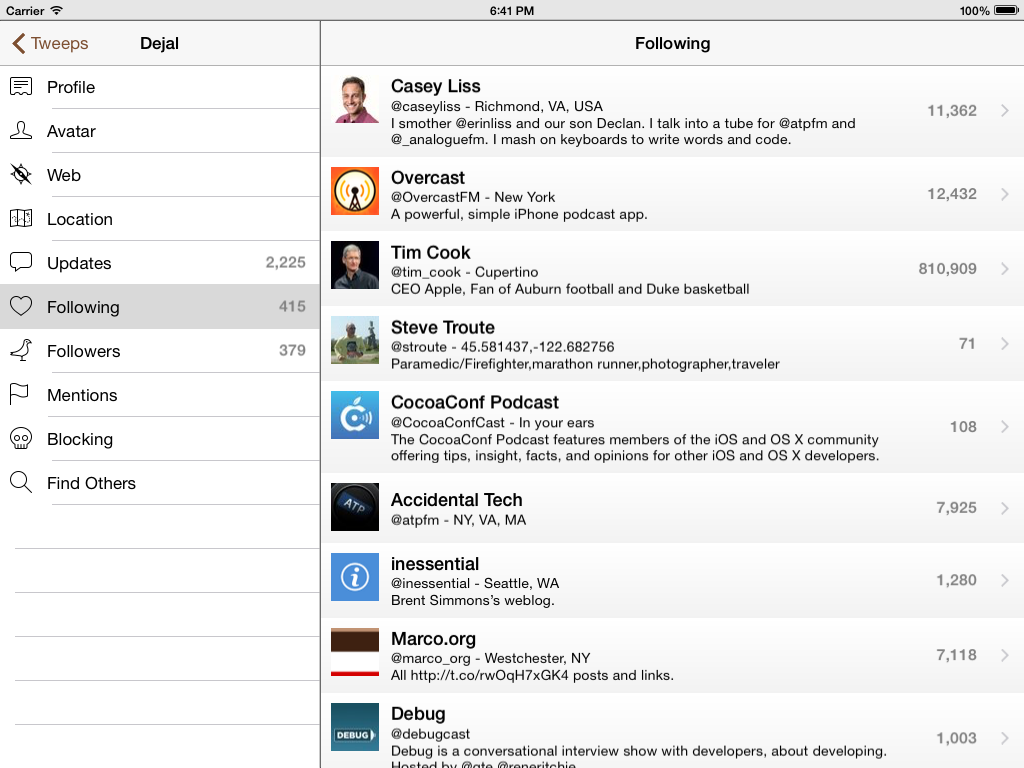The width and height of the screenshot is (1024, 768).
Task: Expand Debug row disclosure chevron
Action: (x=1005, y=738)
